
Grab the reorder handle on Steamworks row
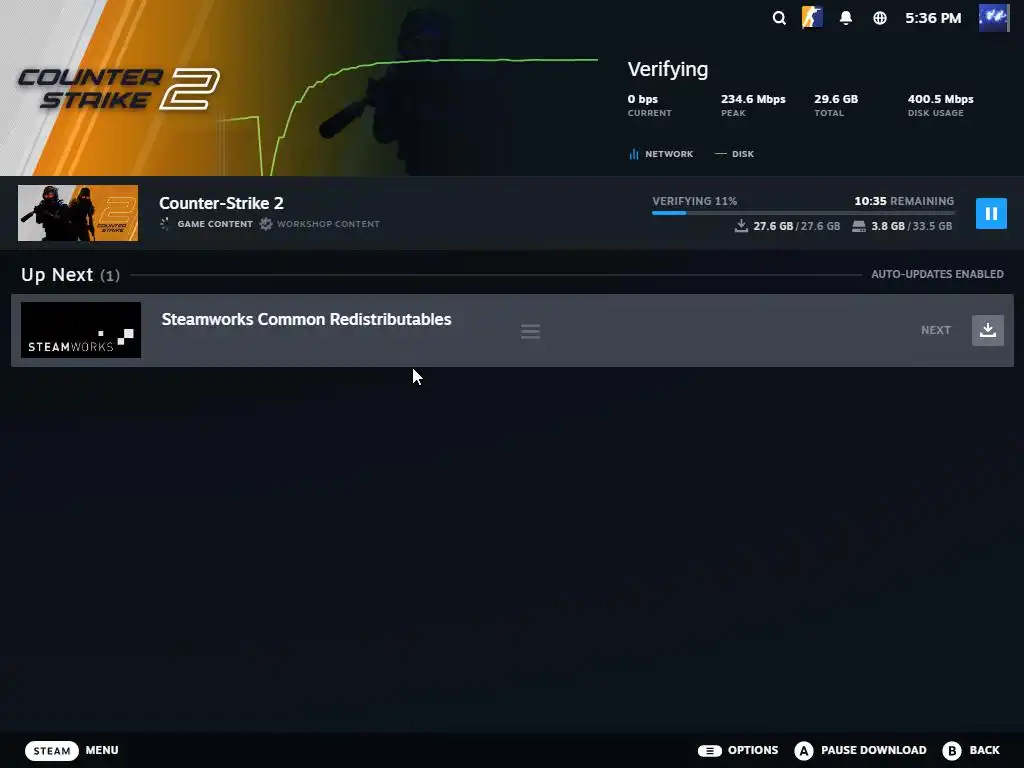[x=530, y=332]
